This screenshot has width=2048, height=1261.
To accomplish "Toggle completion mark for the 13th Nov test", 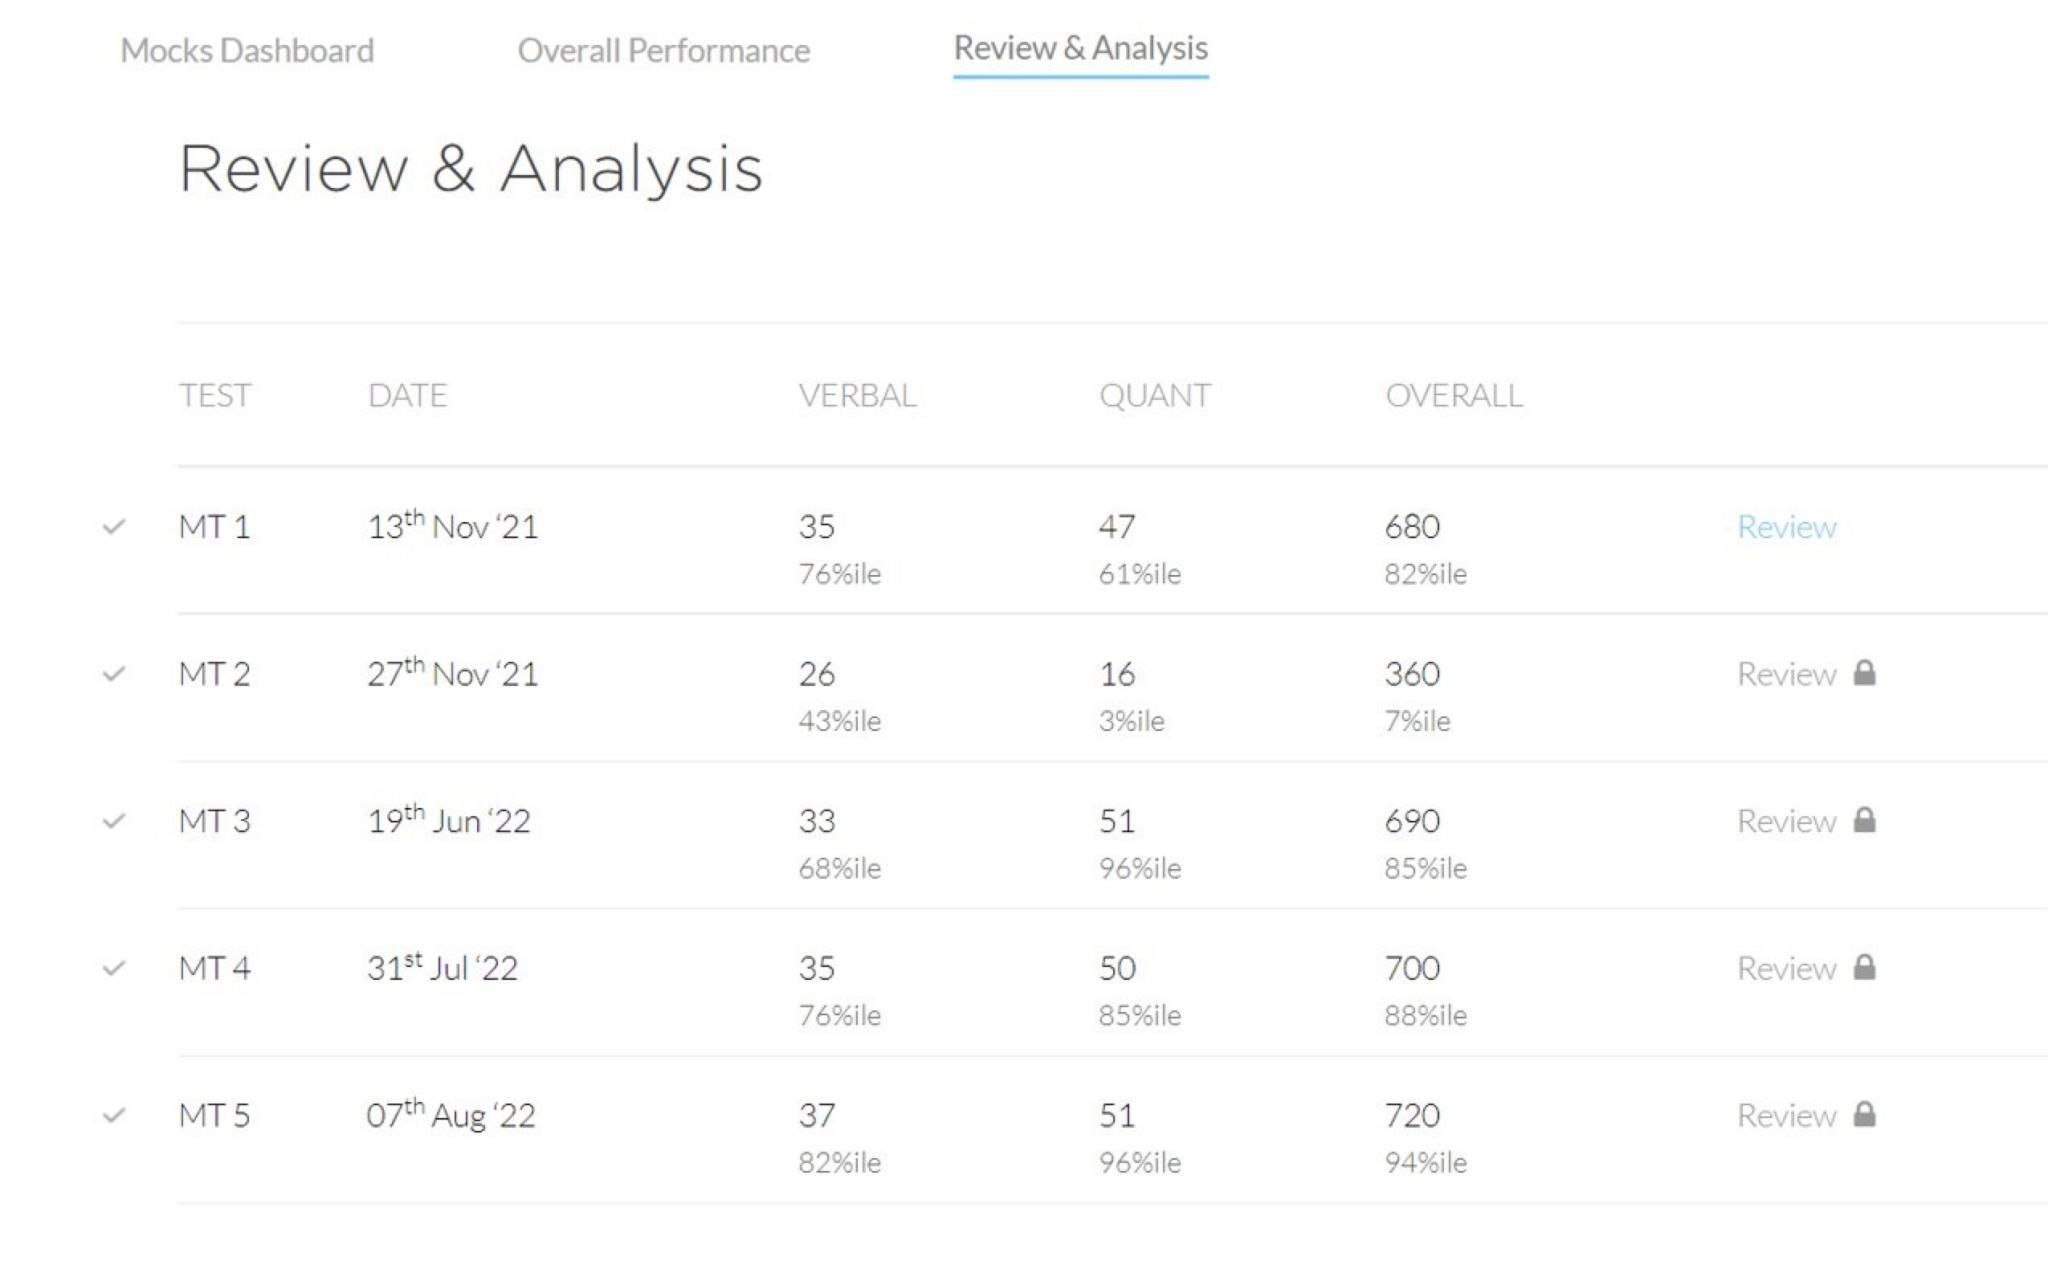I will [114, 527].
